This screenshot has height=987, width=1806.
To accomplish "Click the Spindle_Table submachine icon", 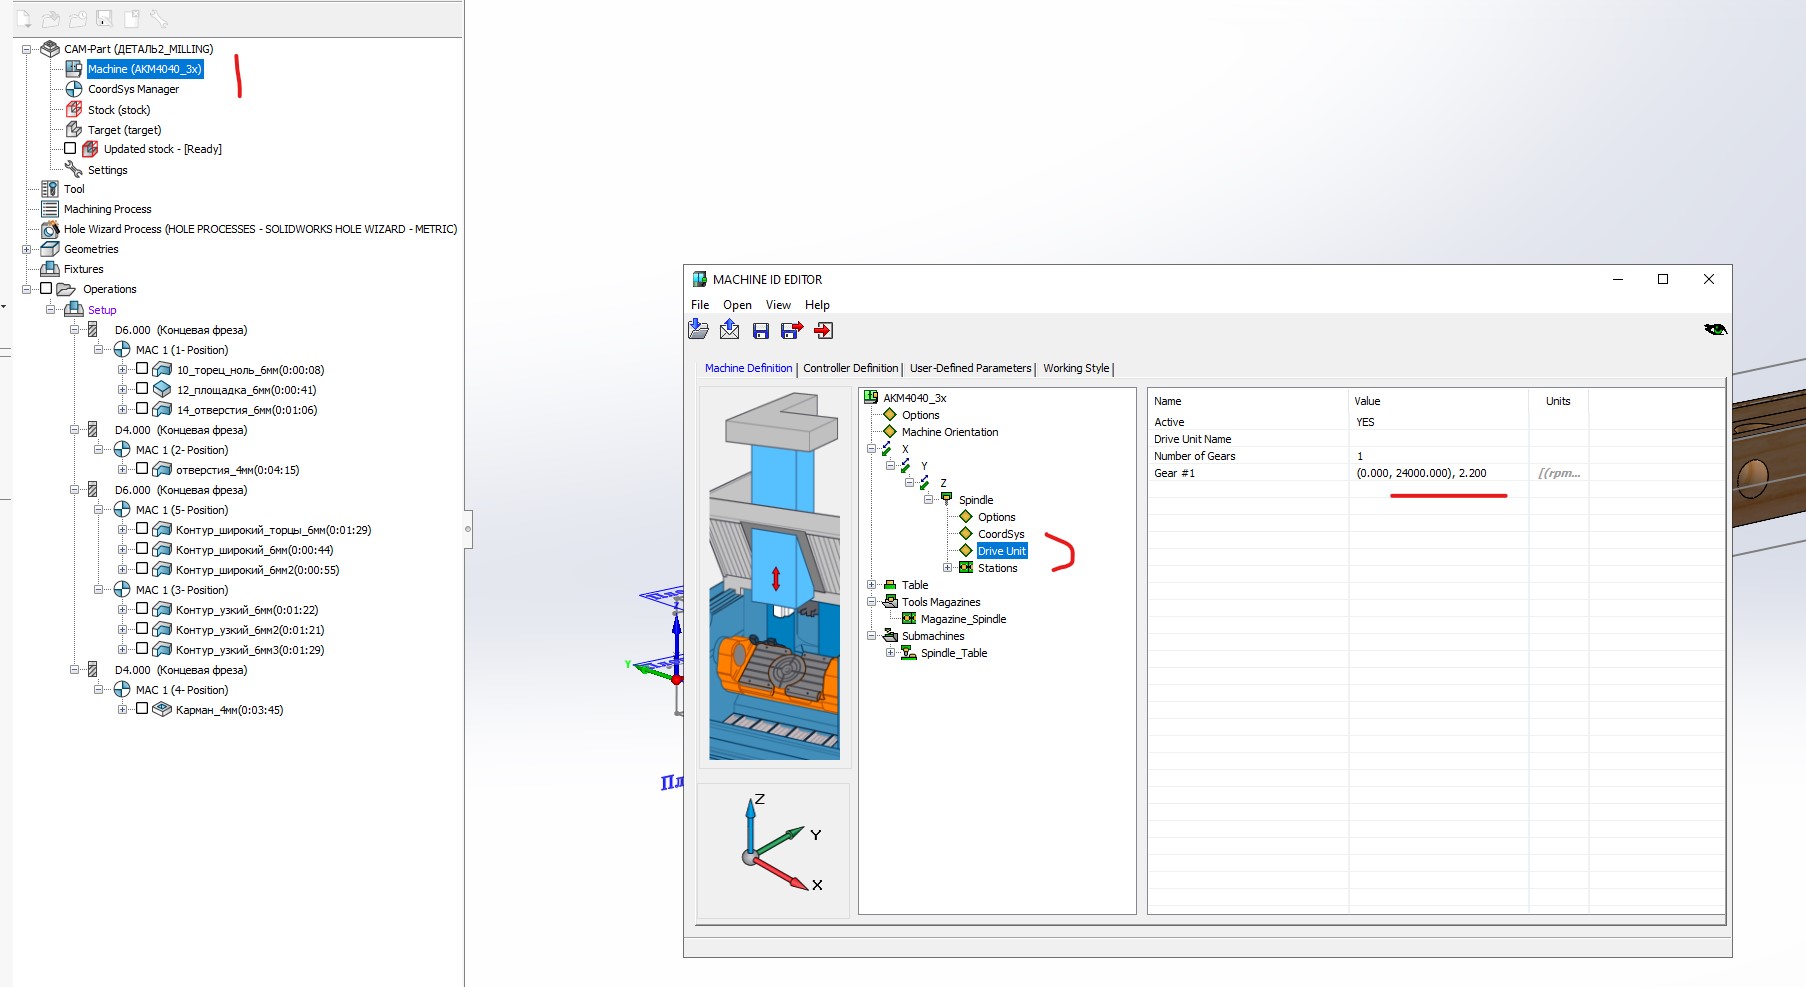I will pos(909,652).
